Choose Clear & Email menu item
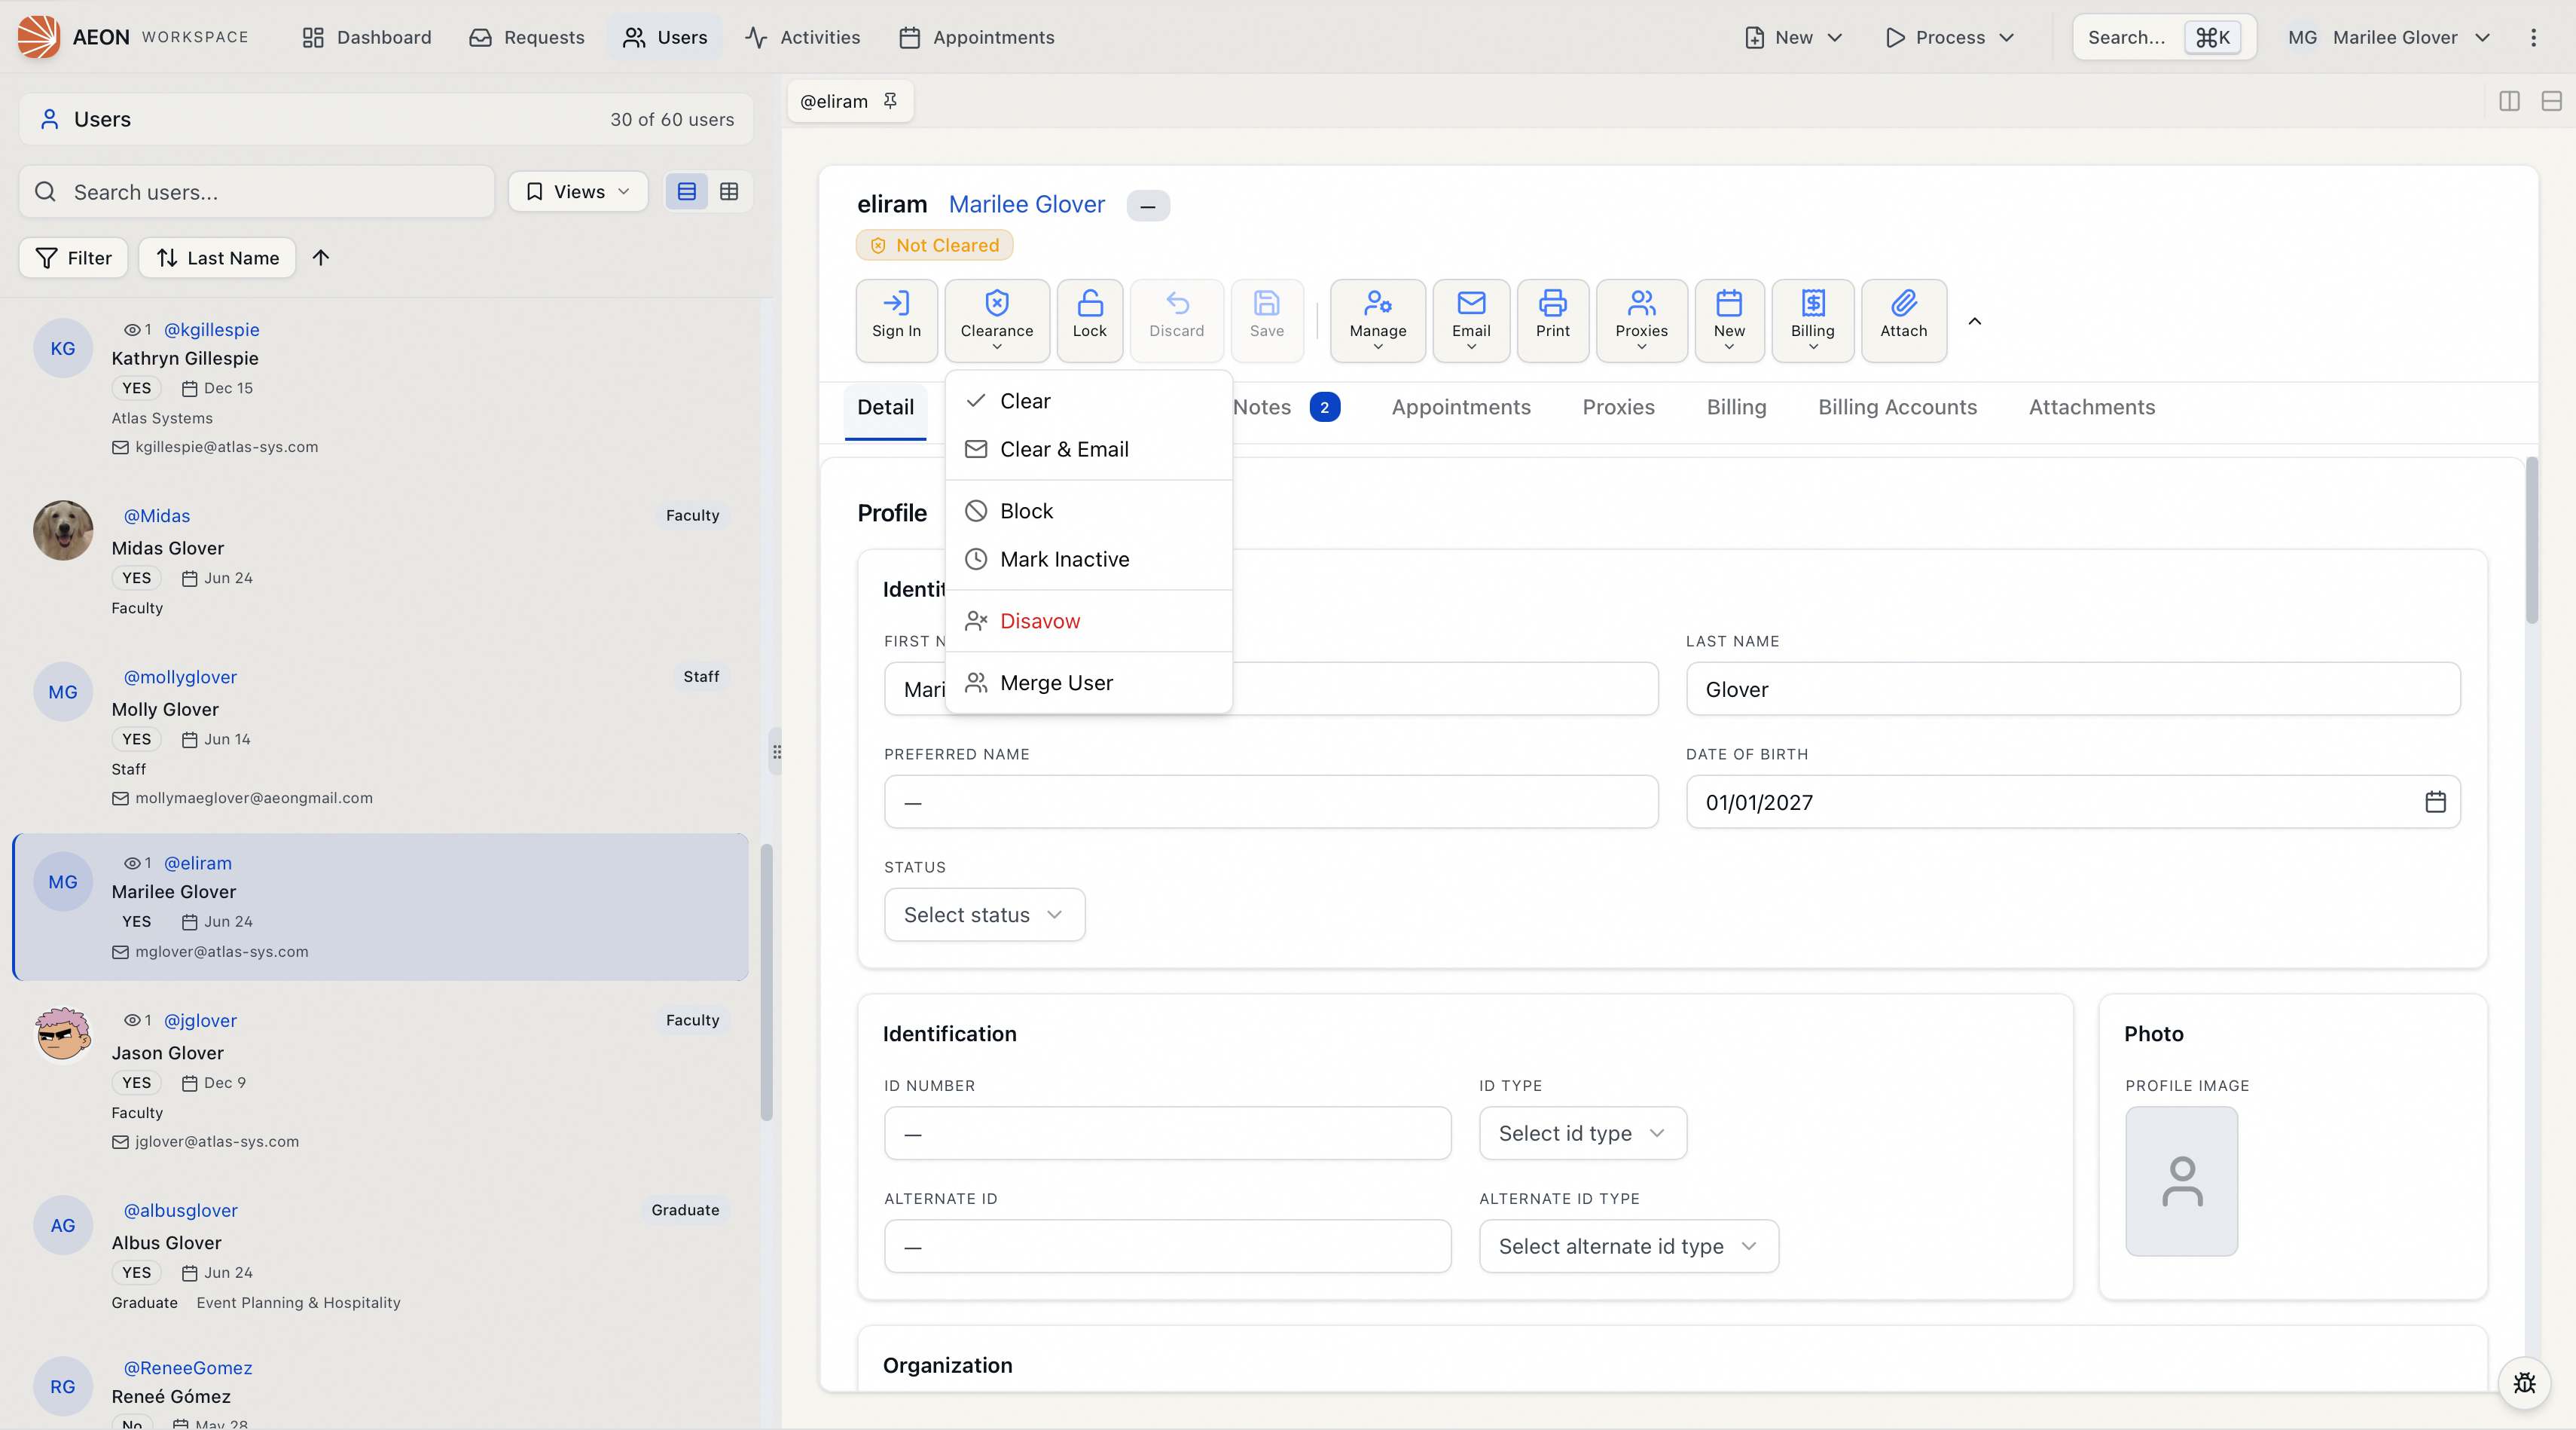This screenshot has height=1430, width=2576. click(1088, 449)
